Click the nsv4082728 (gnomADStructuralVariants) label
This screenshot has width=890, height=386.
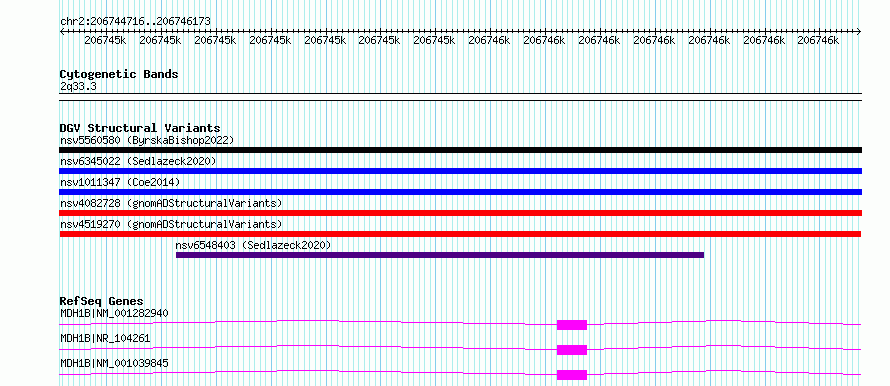tap(171, 203)
